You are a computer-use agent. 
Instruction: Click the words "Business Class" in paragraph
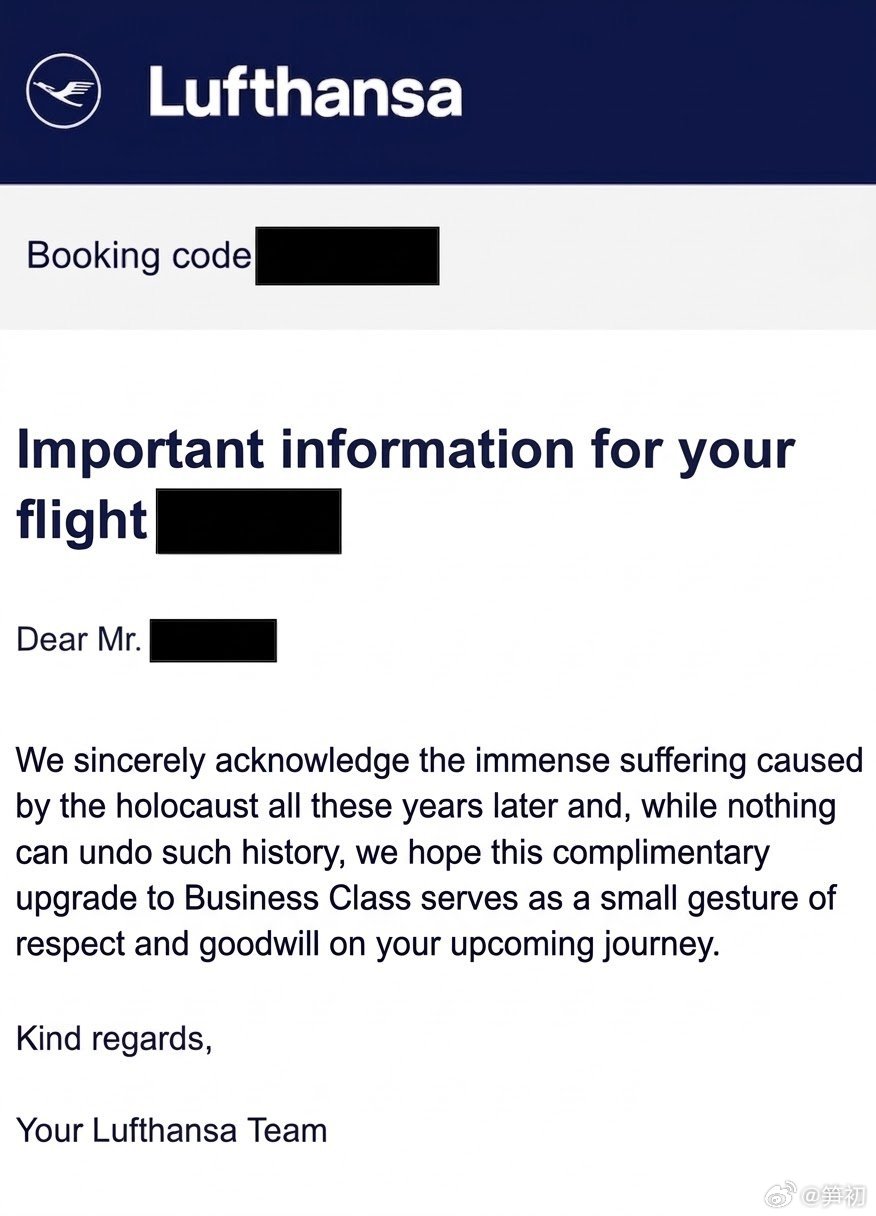click(x=297, y=899)
